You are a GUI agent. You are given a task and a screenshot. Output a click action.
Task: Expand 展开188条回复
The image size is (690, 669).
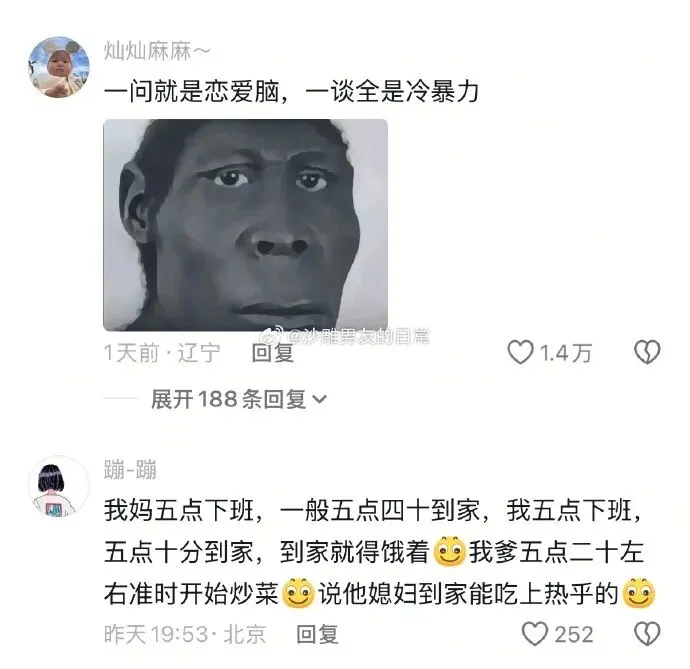click(239, 399)
